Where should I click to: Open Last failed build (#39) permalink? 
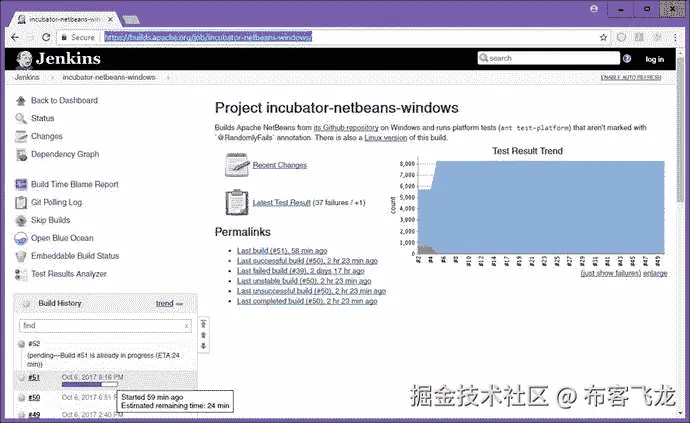pos(301,271)
